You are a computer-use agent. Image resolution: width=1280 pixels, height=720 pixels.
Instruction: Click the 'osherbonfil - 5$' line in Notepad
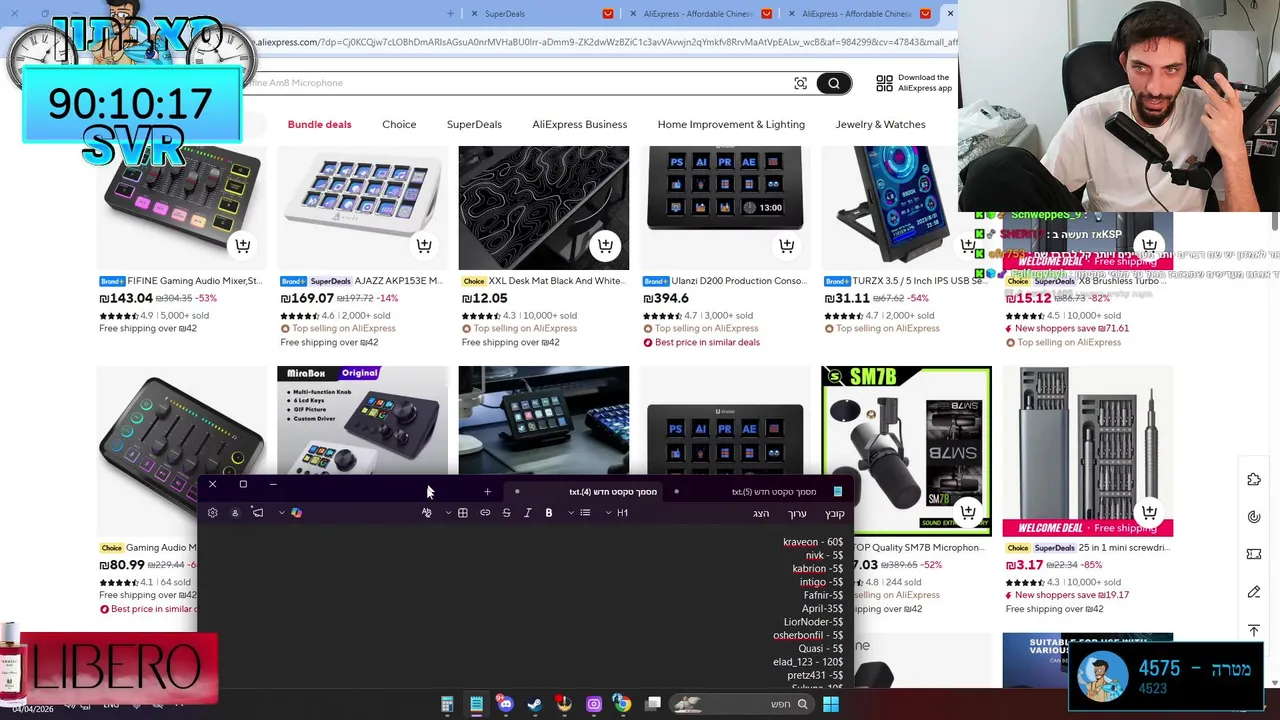pyautogui.click(x=808, y=635)
